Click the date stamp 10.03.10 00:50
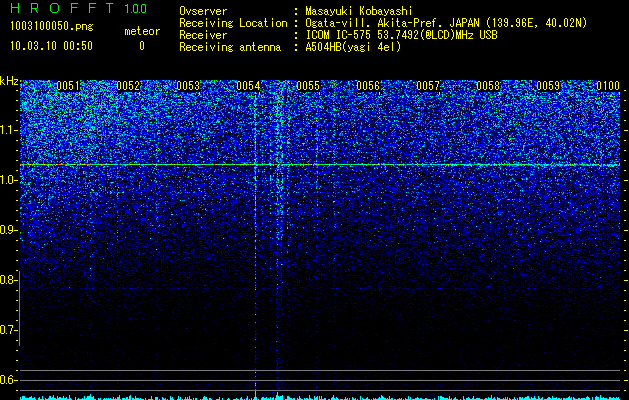Viewport: 629px width, 400px height. click(52, 46)
